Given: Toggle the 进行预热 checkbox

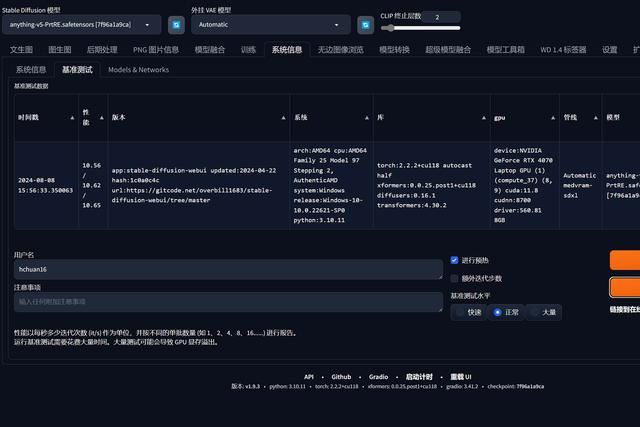Looking at the screenshot, I should click(454, 260).
